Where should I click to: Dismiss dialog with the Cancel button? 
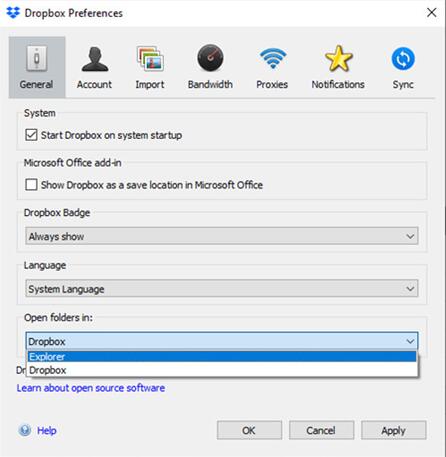click(x=321, y=430)
